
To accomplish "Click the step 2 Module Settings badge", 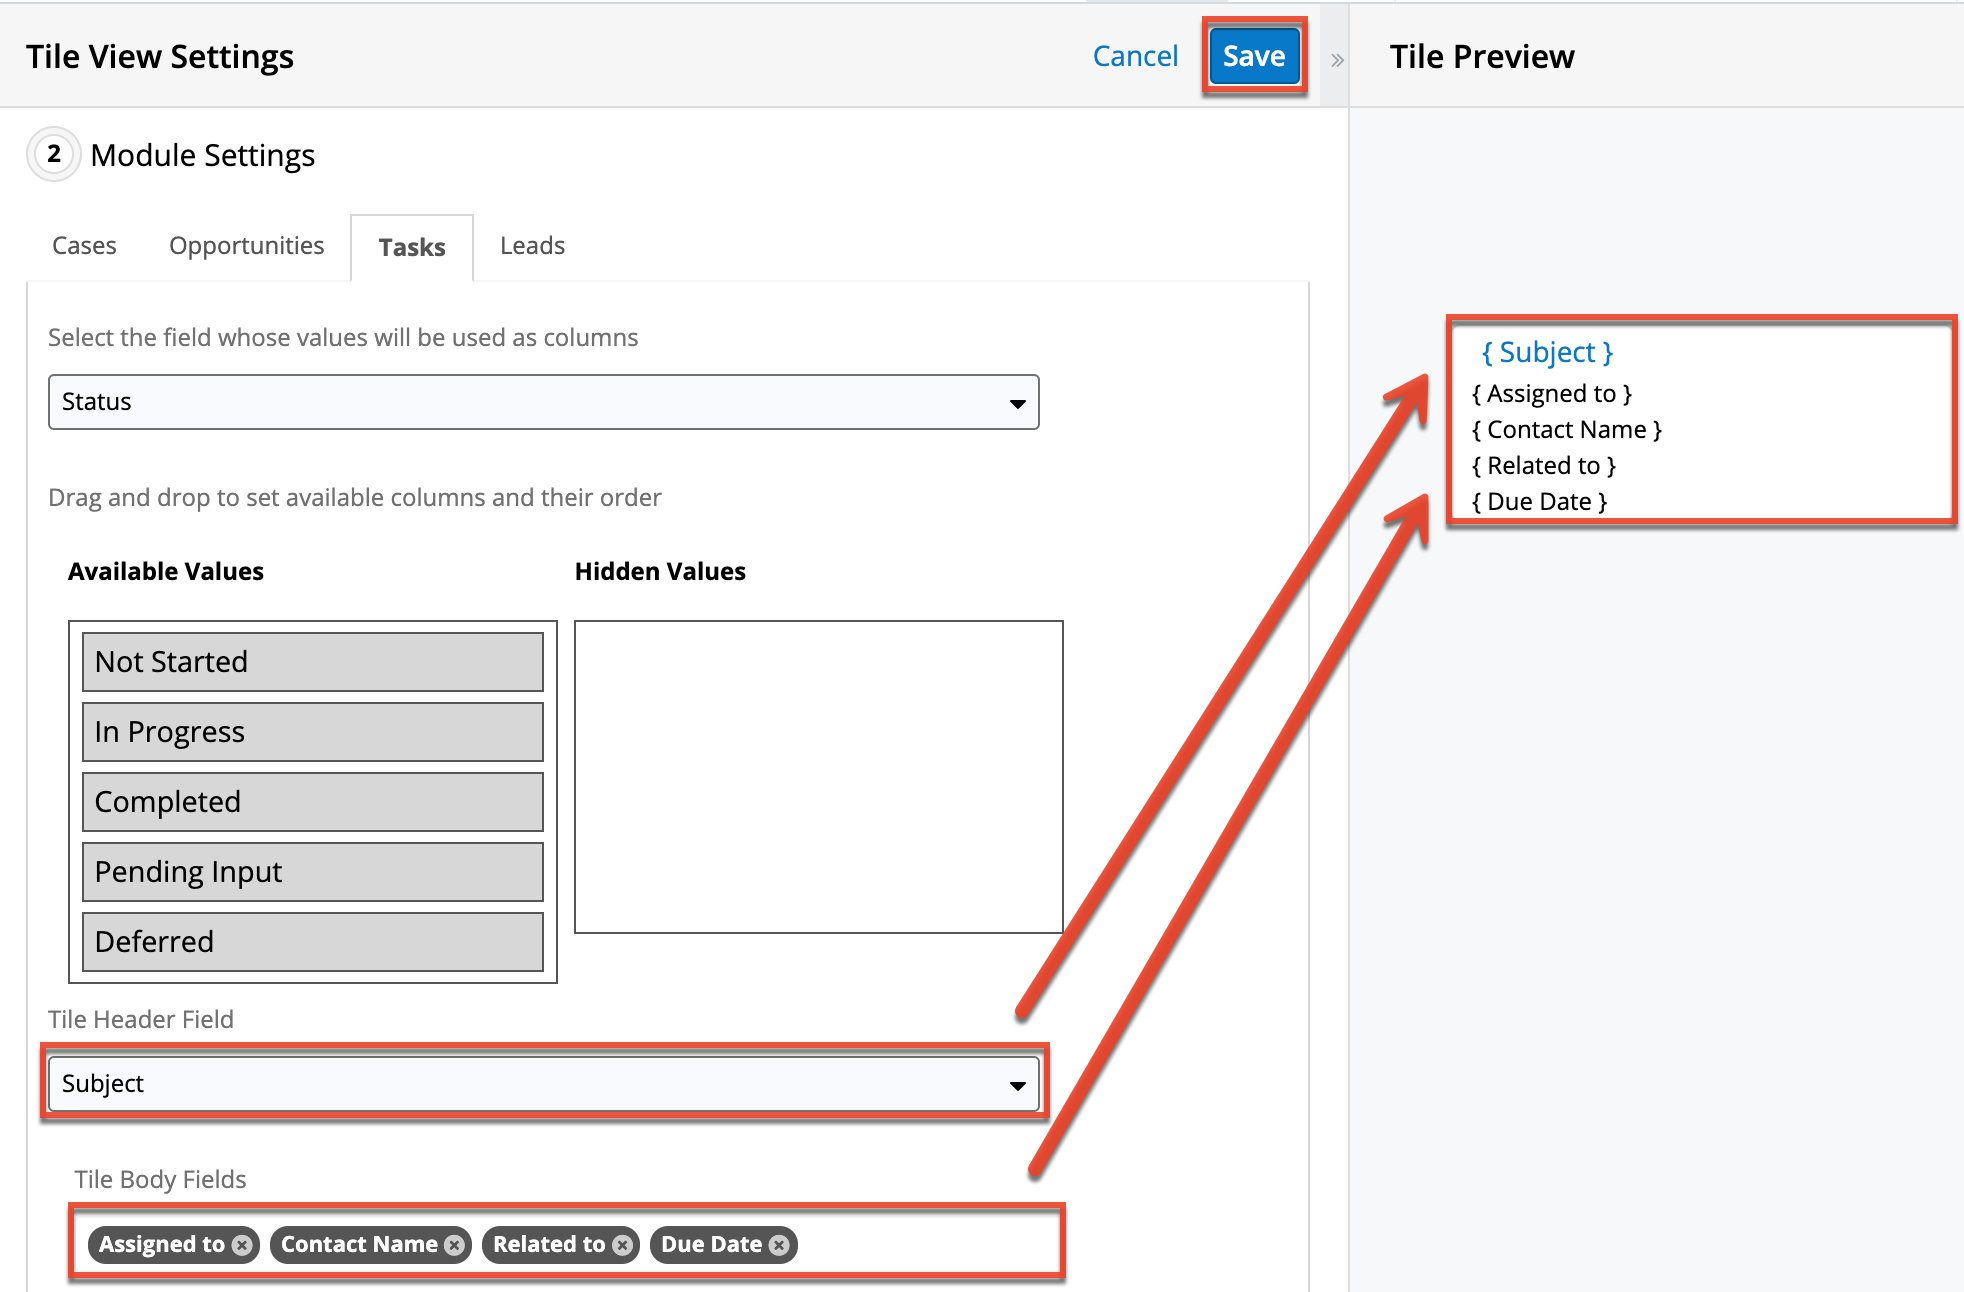I will pos(54,154).
